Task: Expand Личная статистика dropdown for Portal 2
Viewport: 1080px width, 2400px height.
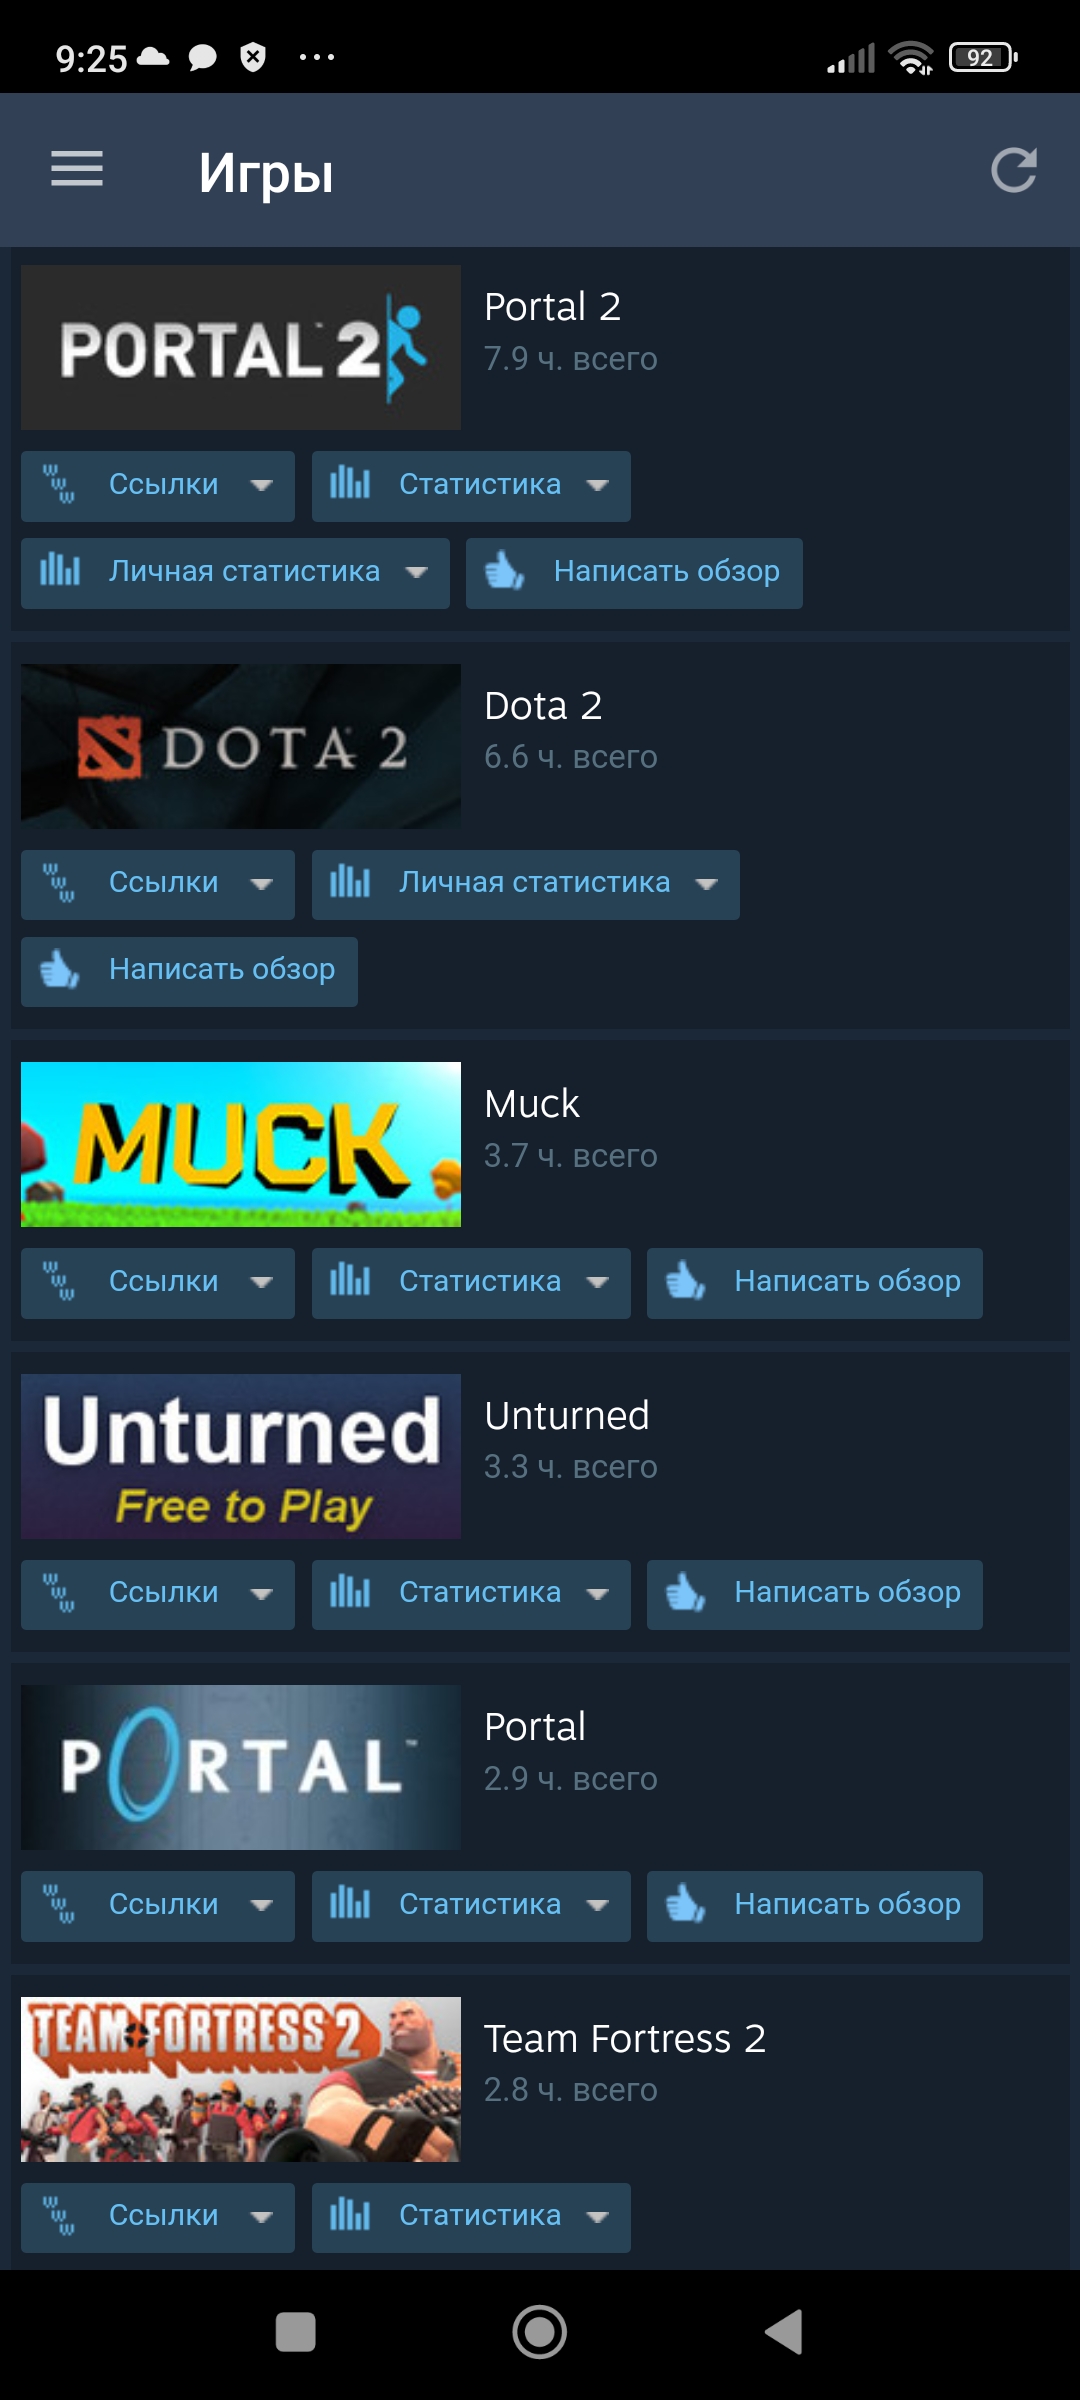Action: (x=235, y=573)
